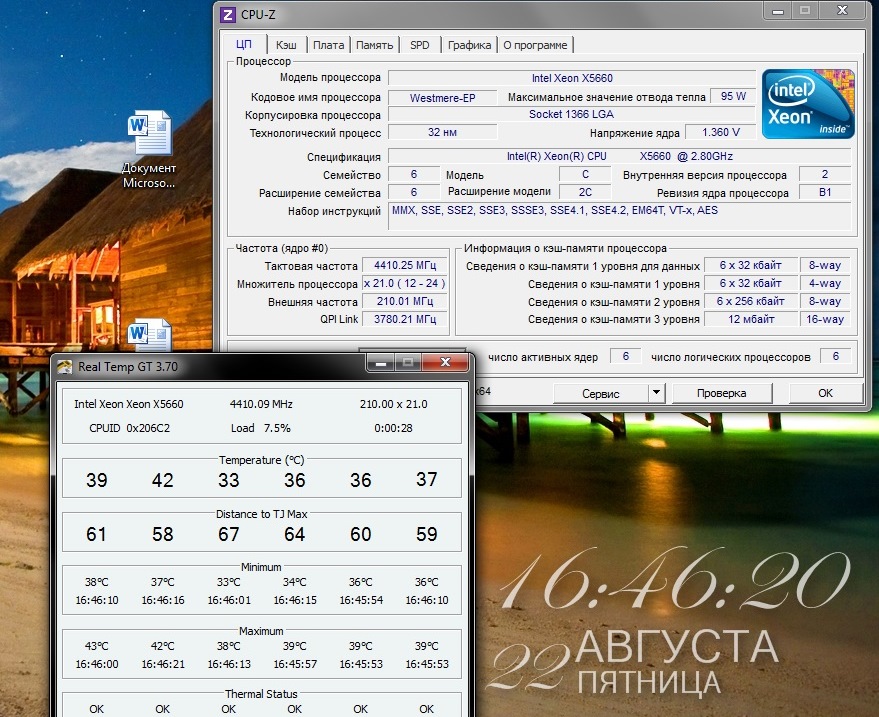Go to the Графика tab
879x717 pixels.
coord(469,45)
